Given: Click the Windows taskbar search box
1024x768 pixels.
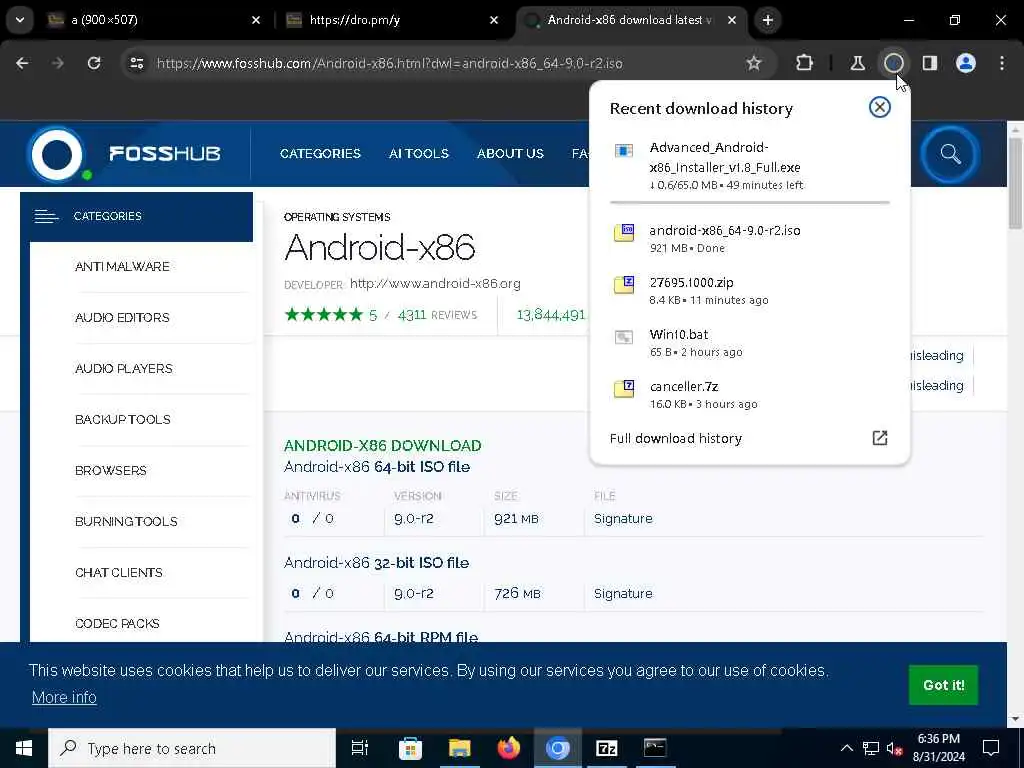Looking at the screenshot, I should tap(192, 748).
